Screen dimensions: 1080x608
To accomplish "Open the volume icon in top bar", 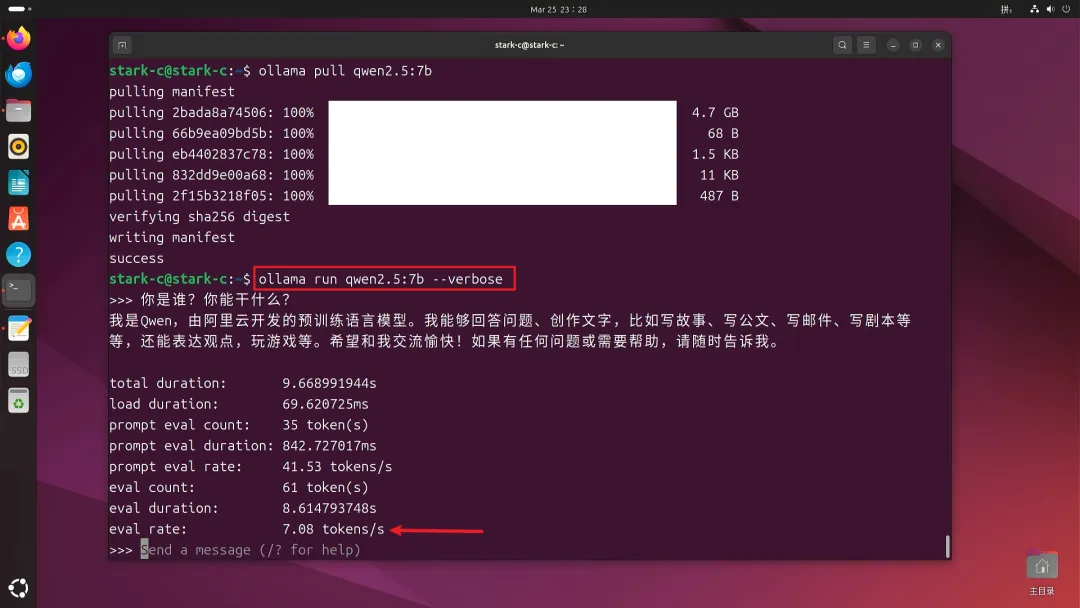I will (x=1050, y=10).
